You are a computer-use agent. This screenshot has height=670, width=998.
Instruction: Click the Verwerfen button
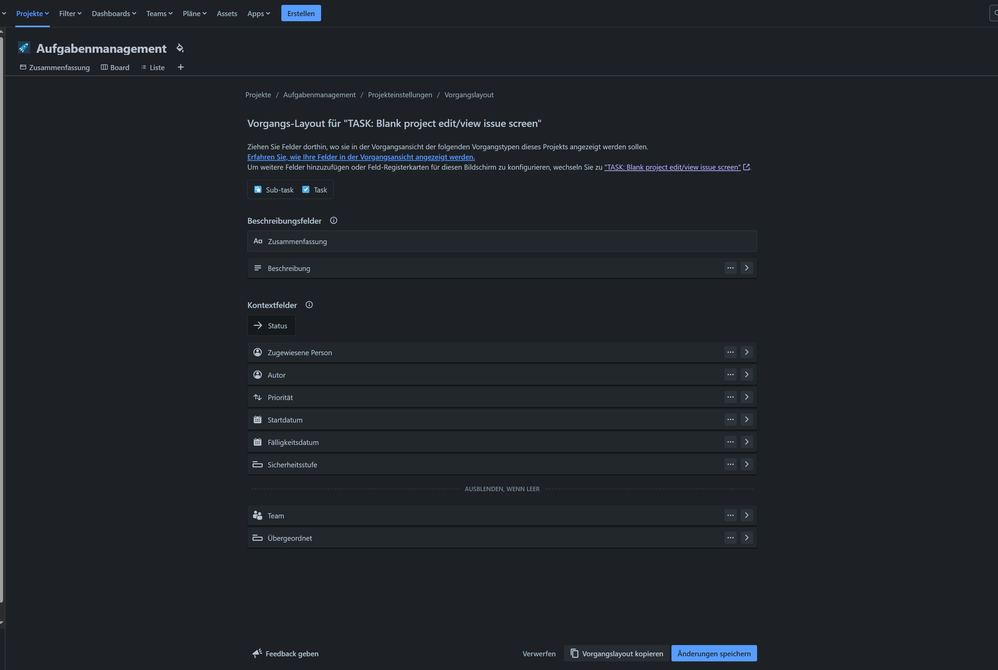pyautogui.click(x=538, y=653)
